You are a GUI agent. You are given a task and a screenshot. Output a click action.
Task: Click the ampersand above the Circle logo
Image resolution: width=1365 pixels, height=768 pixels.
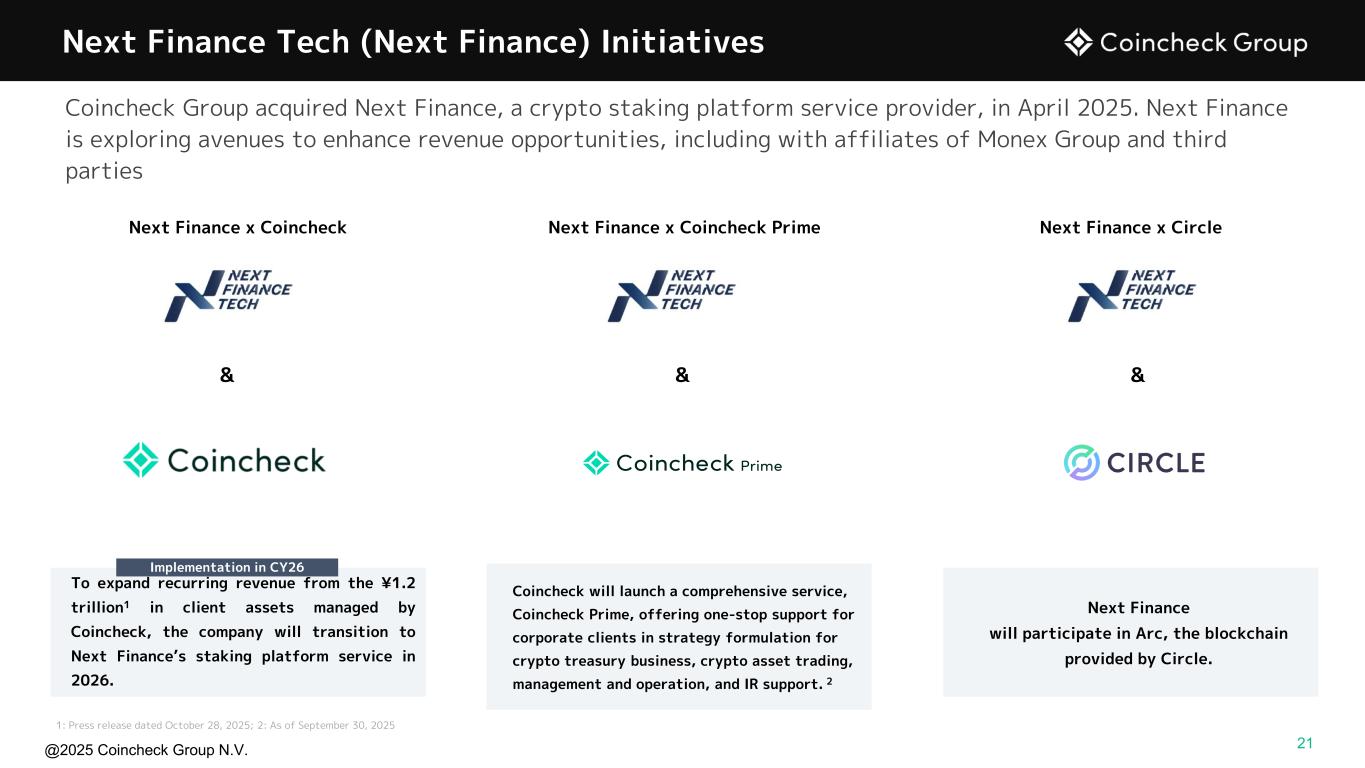[1137, 375]
